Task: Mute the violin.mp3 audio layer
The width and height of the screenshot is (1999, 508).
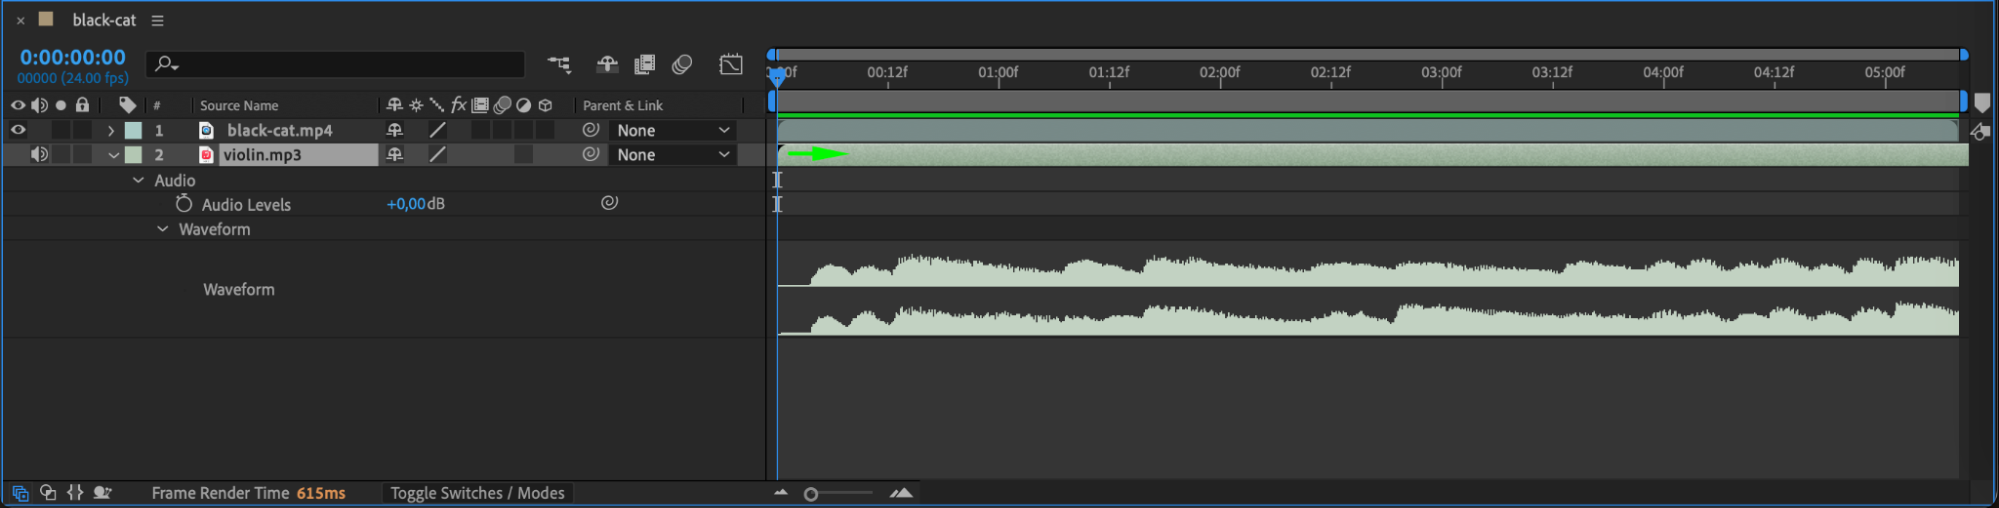Action: [39, 154]
